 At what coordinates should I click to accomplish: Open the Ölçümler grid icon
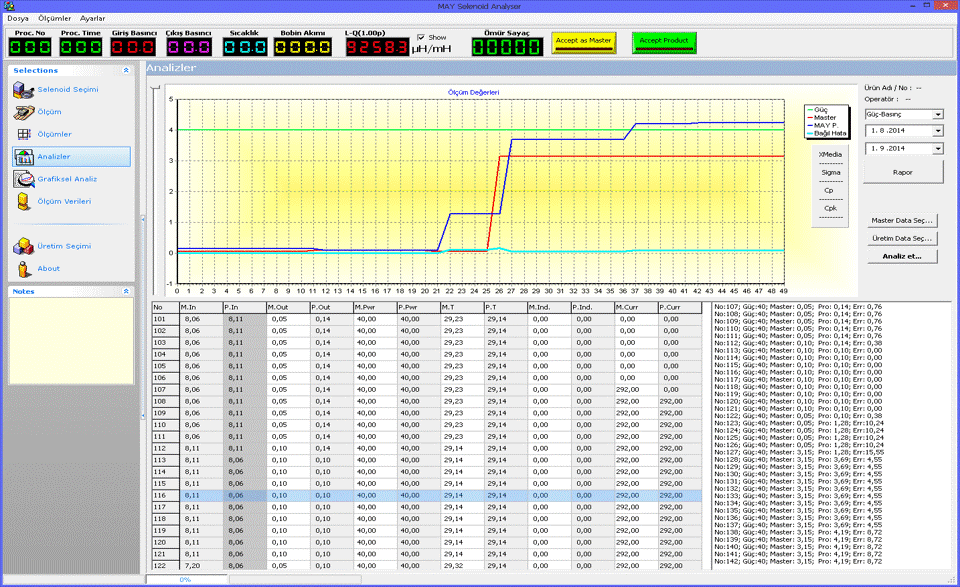coord(23,134)
